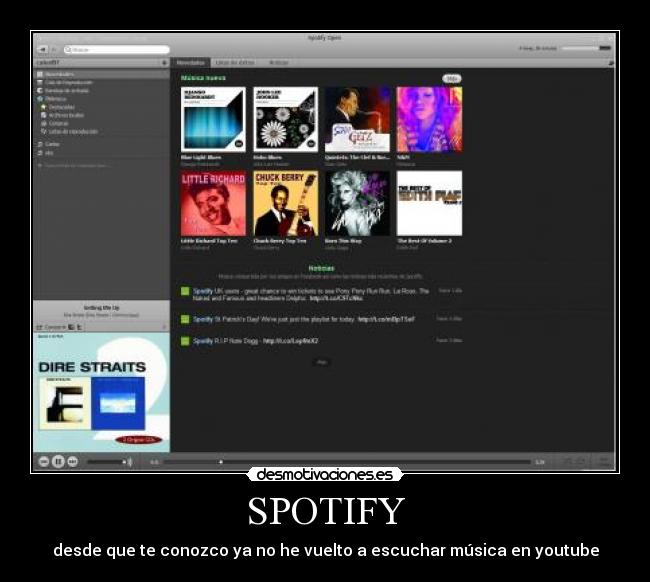
Task: Open Archivos locales in the sidebar
Action: coord(101,115)
